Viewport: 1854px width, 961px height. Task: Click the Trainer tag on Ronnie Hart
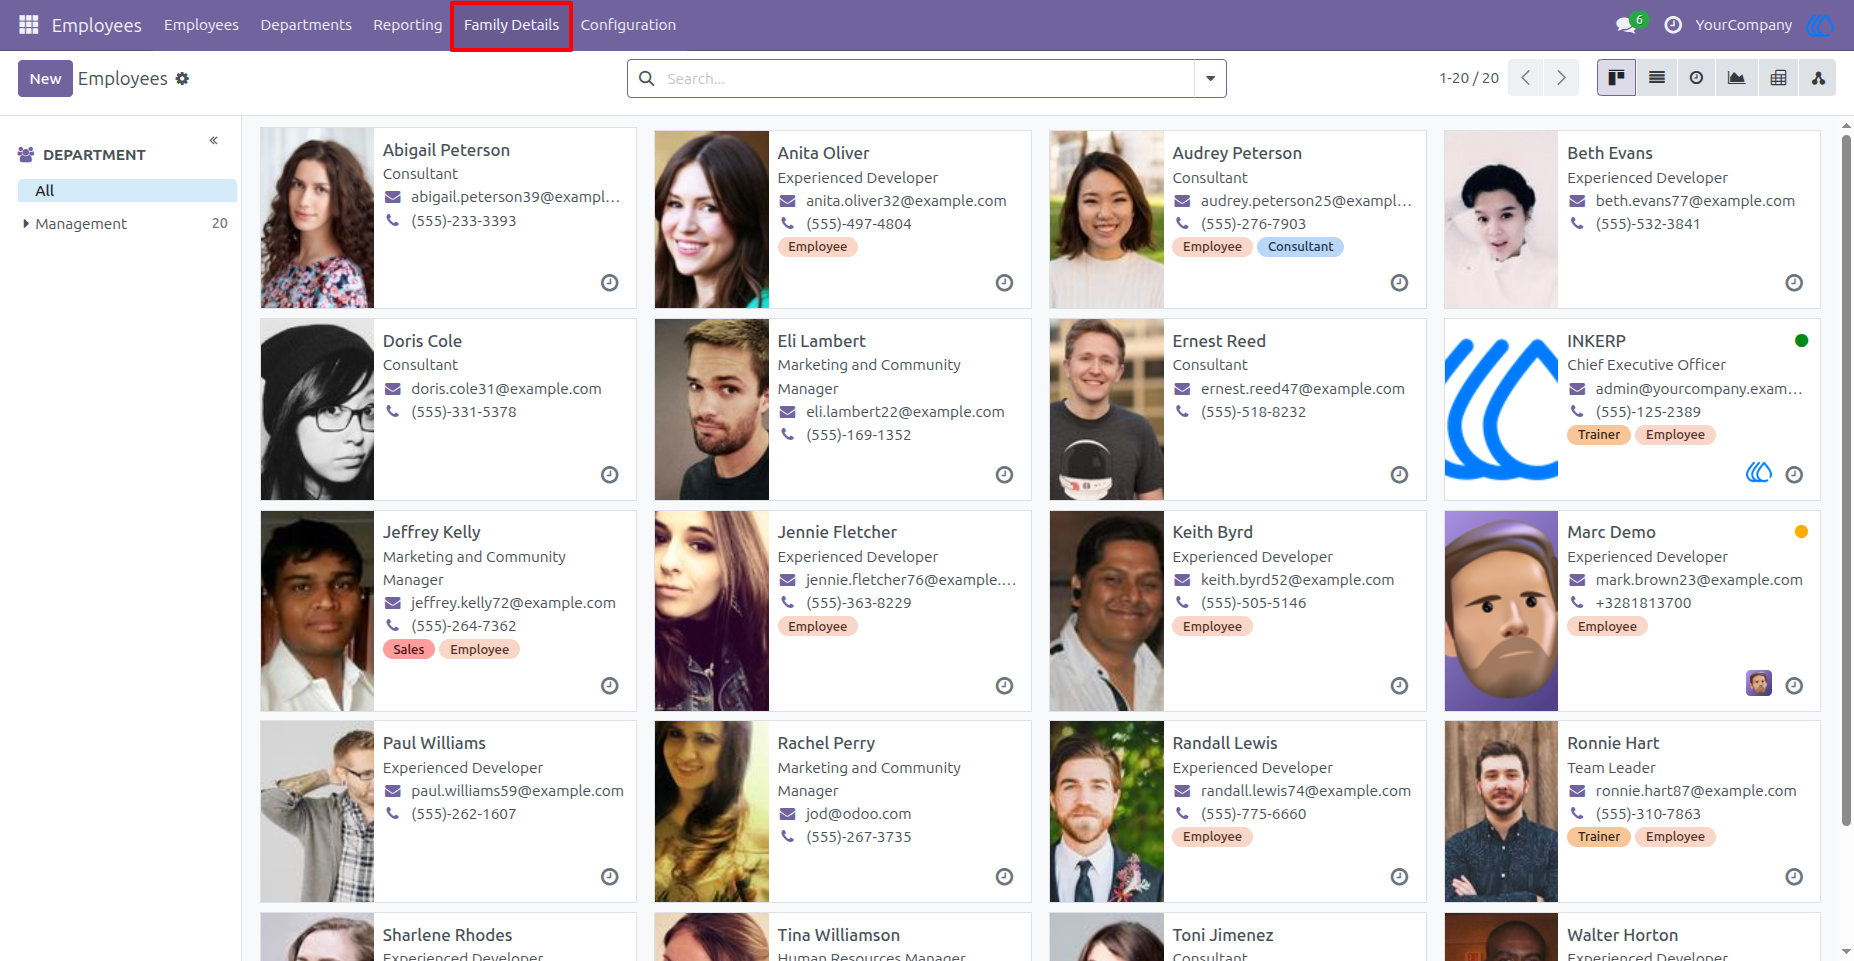point(1598,837)
